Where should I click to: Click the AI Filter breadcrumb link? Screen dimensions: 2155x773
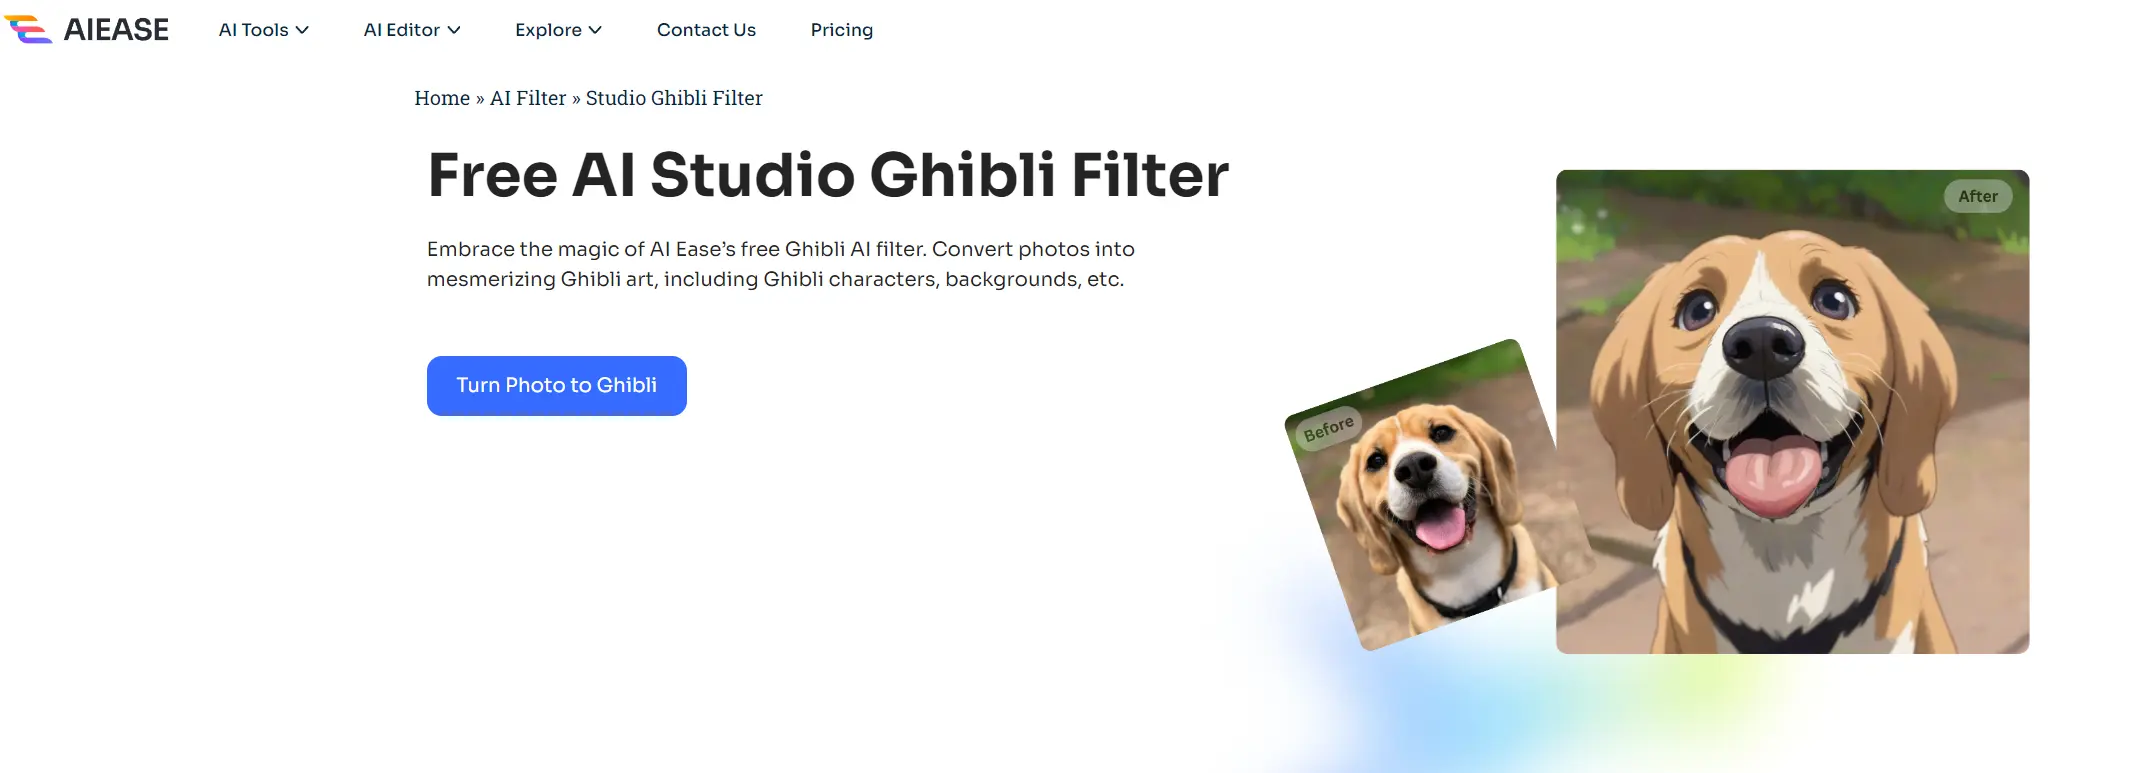(x=528, y=98)
